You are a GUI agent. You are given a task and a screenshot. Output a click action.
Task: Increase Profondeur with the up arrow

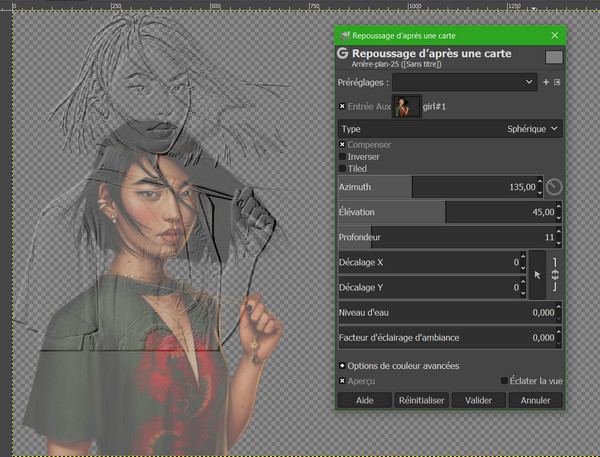[559, 232]
